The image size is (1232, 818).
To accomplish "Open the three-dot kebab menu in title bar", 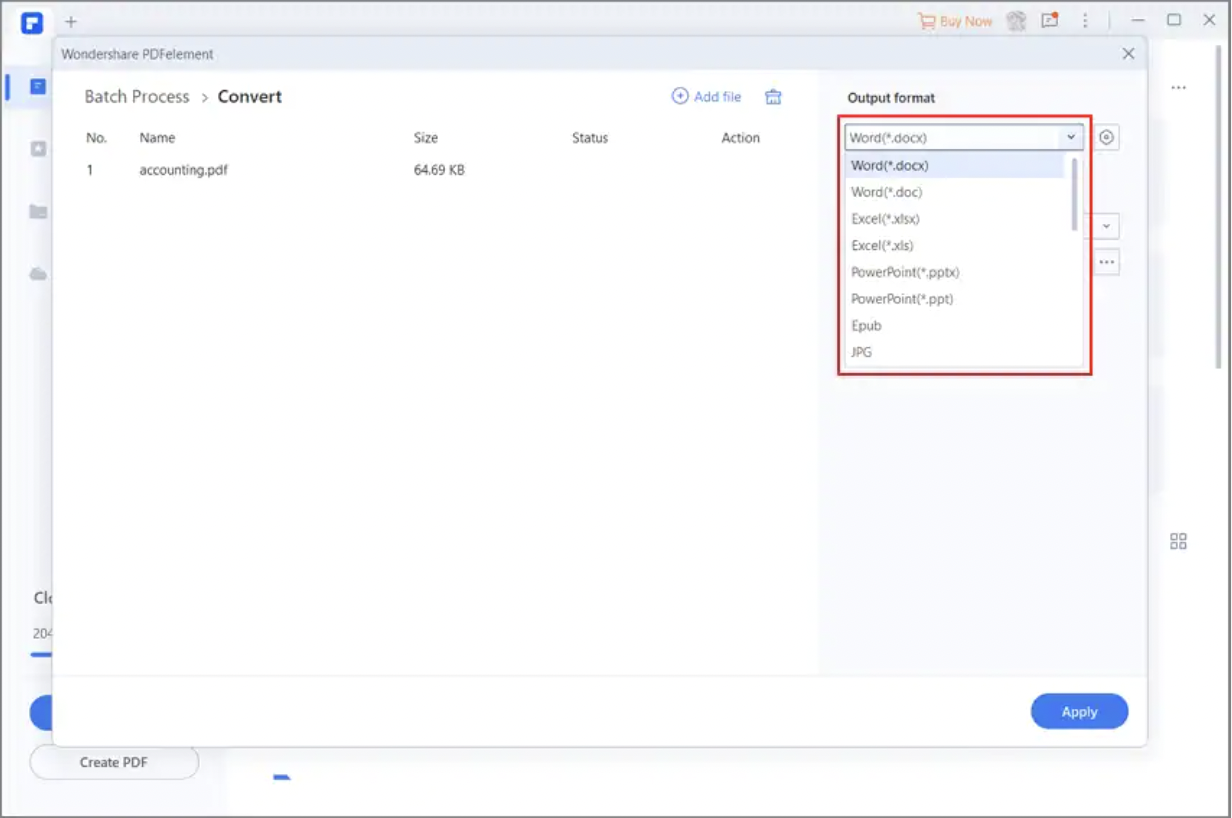I will tap(1085, 20).
